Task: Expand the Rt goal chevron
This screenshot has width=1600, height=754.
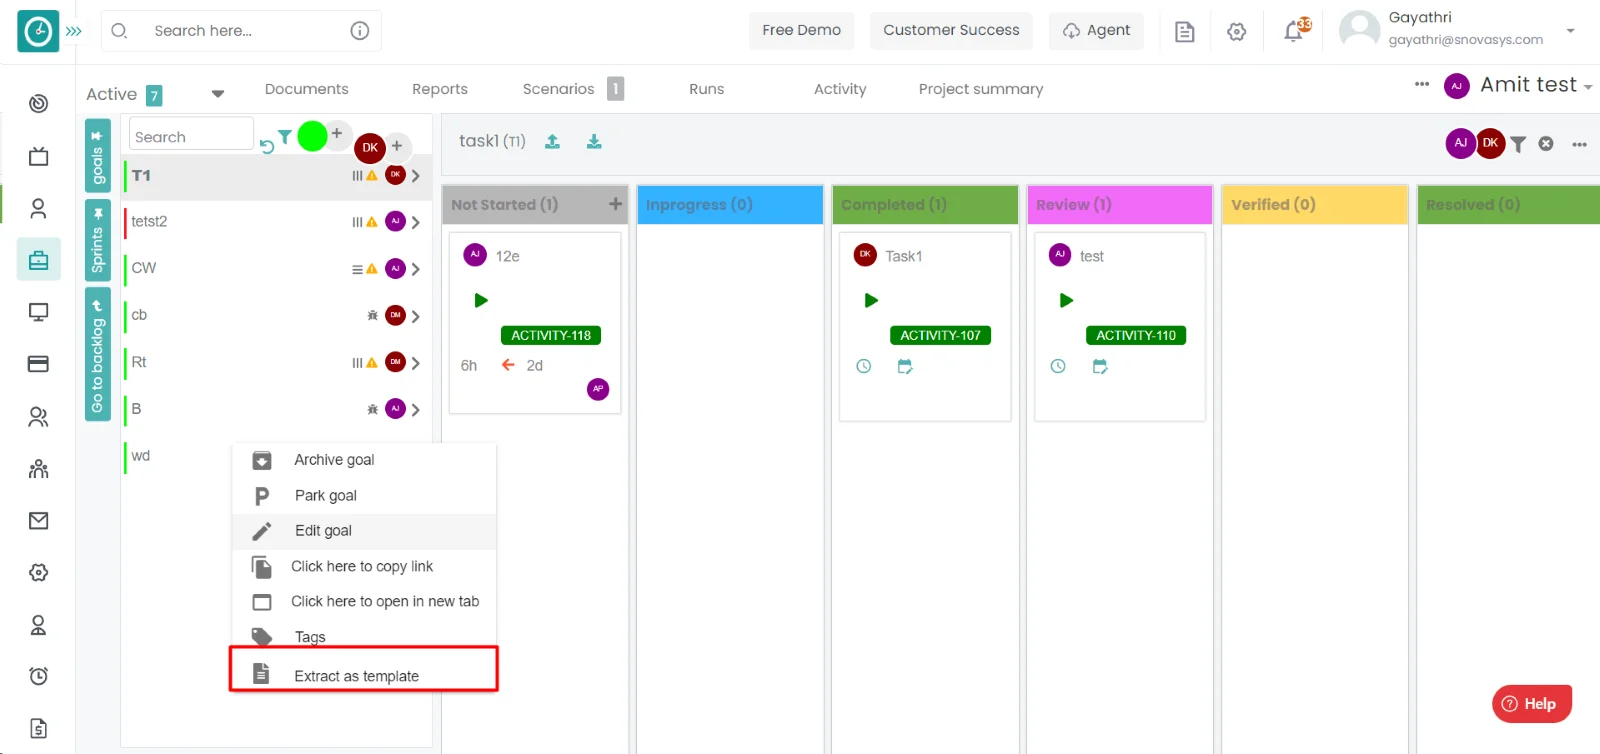Action: (x=415, y=363)
